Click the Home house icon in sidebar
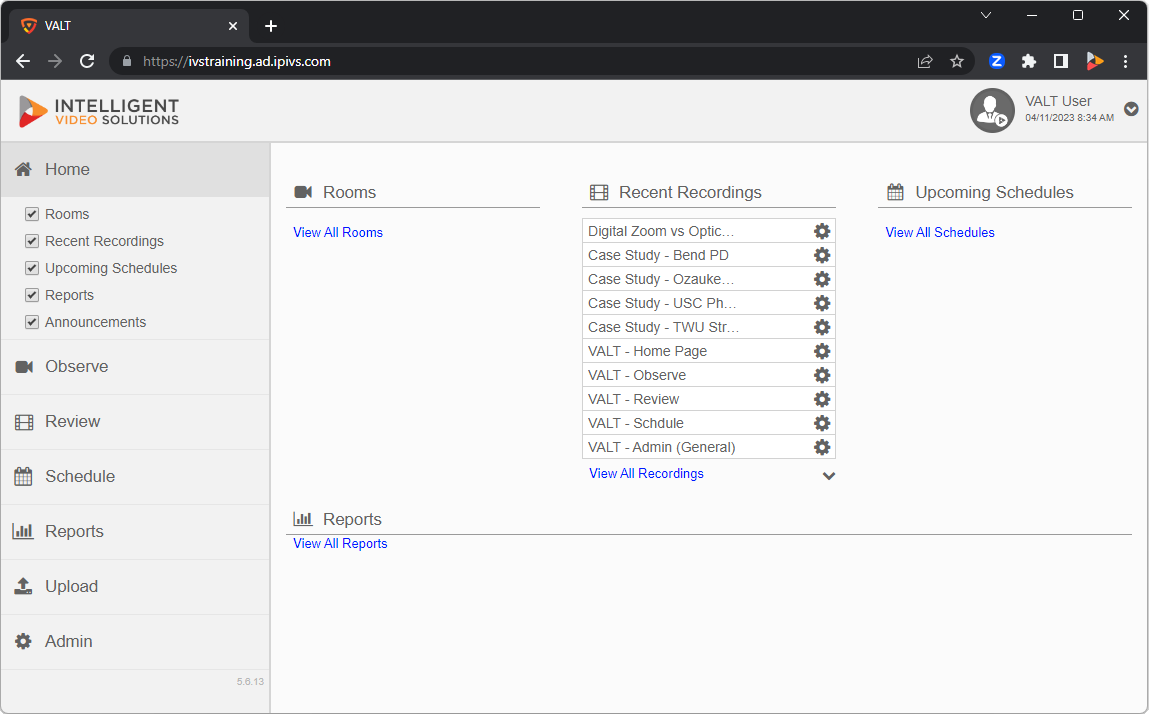This screenshot has height=714, width=1149. [23, 169]
